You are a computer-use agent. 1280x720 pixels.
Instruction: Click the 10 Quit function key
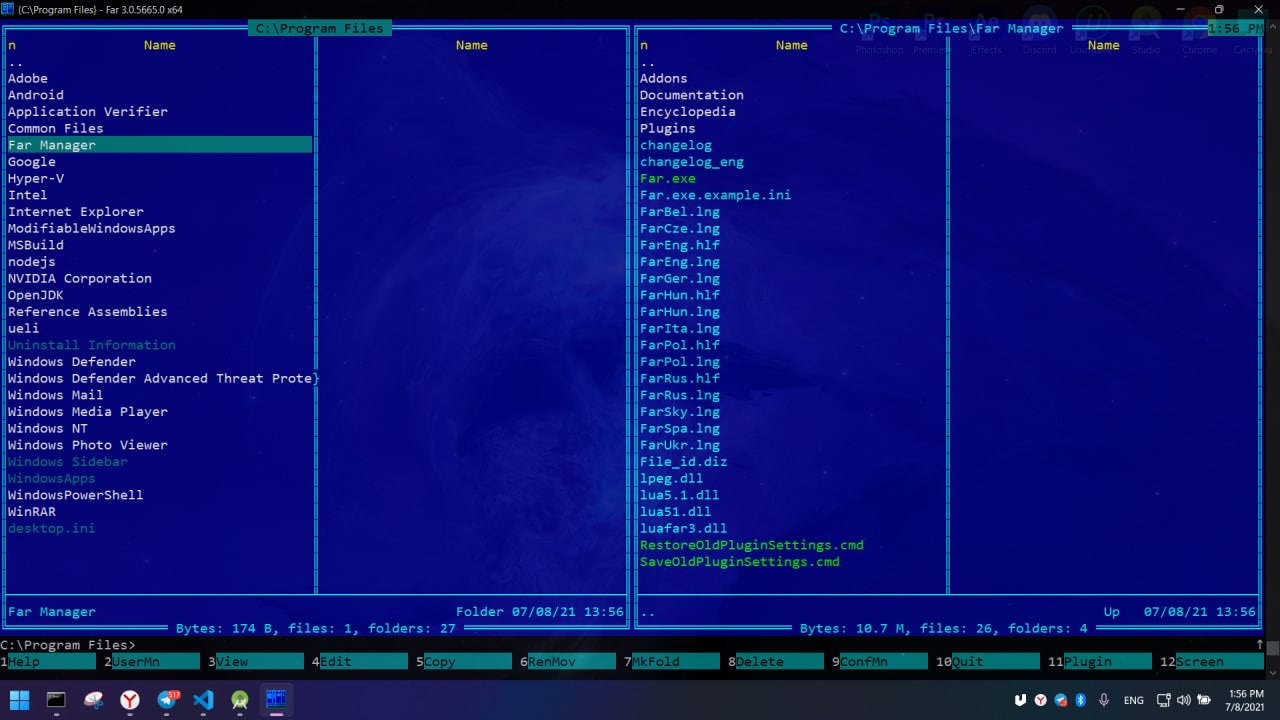tap(984, 662)
